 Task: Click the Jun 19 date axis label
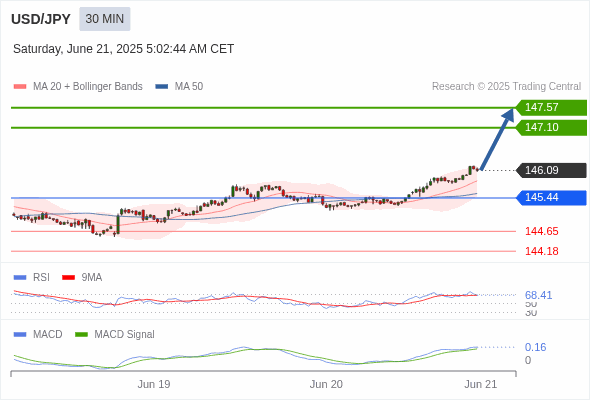pos(154,384)
